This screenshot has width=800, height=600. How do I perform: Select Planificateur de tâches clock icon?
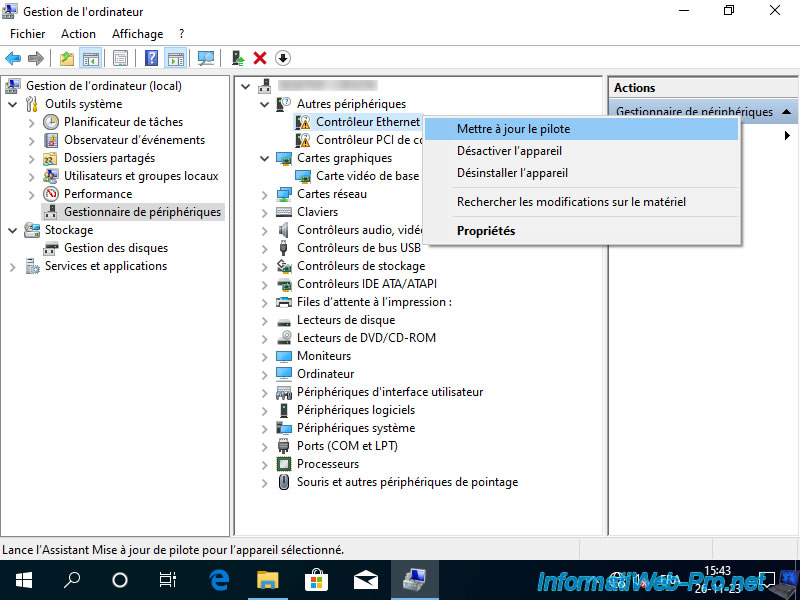[51, 122]
